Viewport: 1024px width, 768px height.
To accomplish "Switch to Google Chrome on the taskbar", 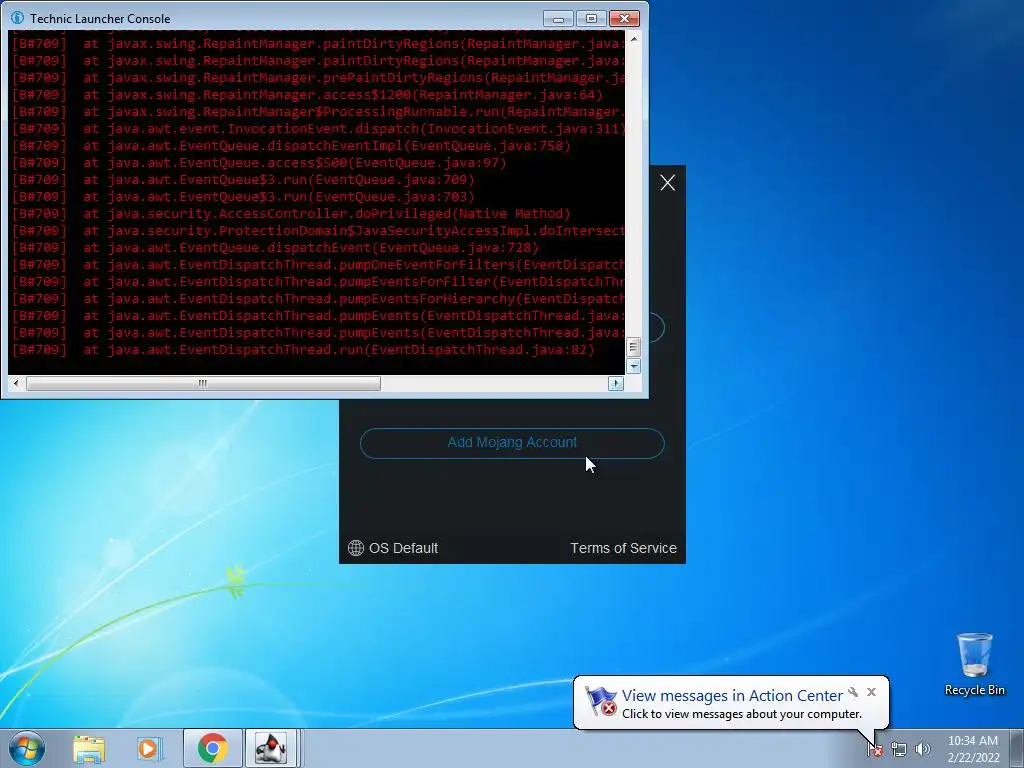I will (x=212, y=748).
